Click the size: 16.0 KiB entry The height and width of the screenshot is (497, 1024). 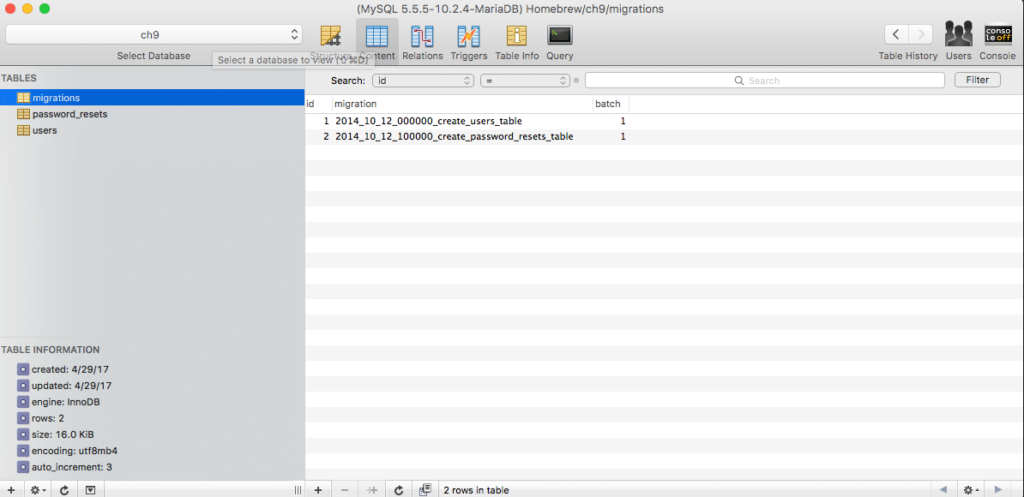point(54,434)
